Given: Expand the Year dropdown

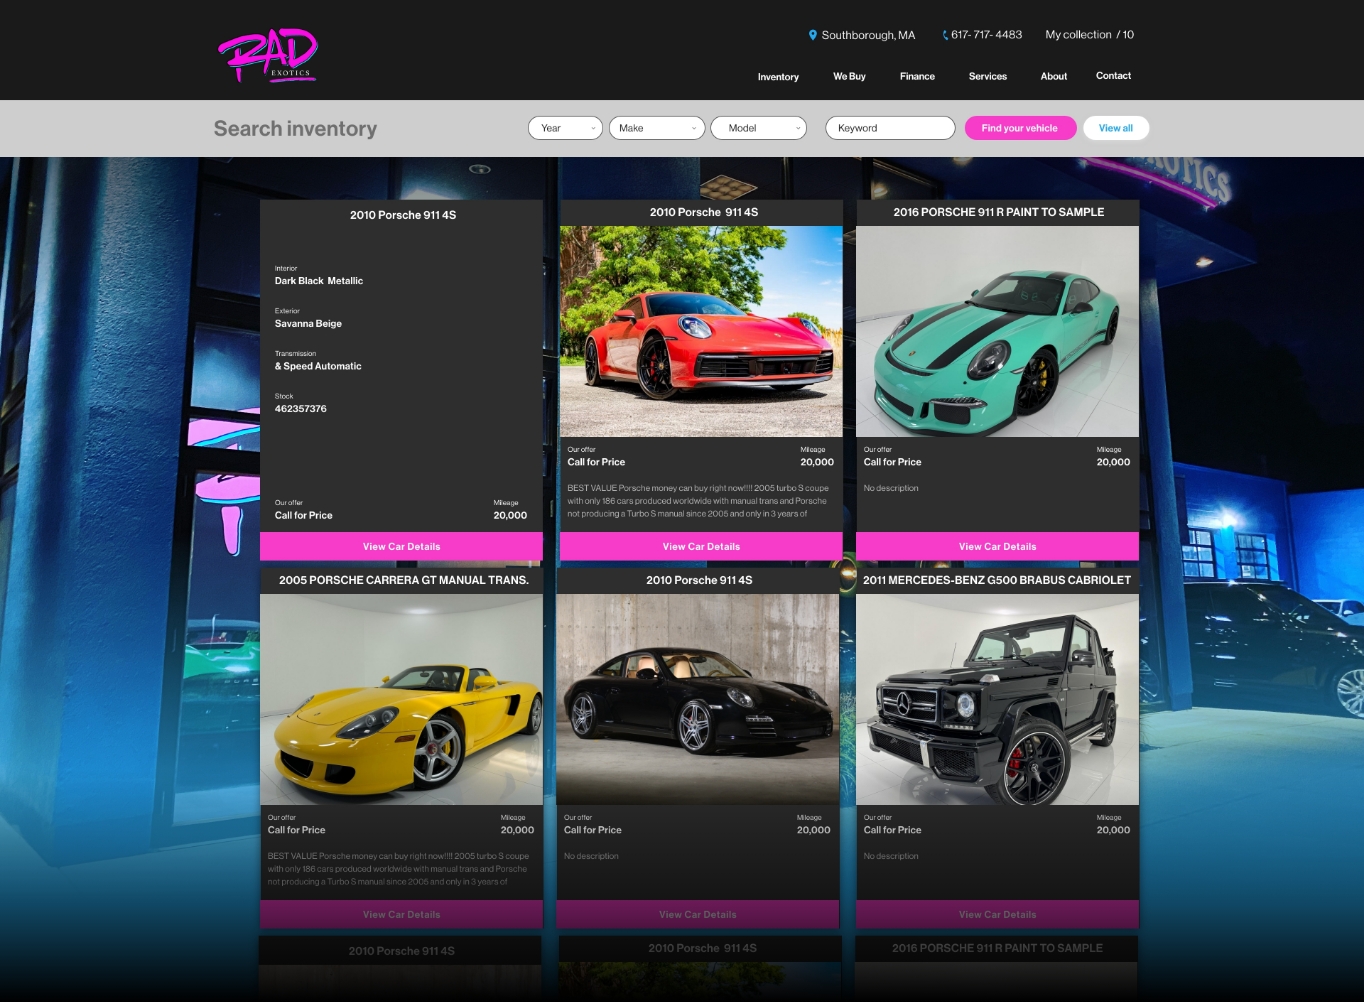Looking at the screenshot, I should pos(565,128).
